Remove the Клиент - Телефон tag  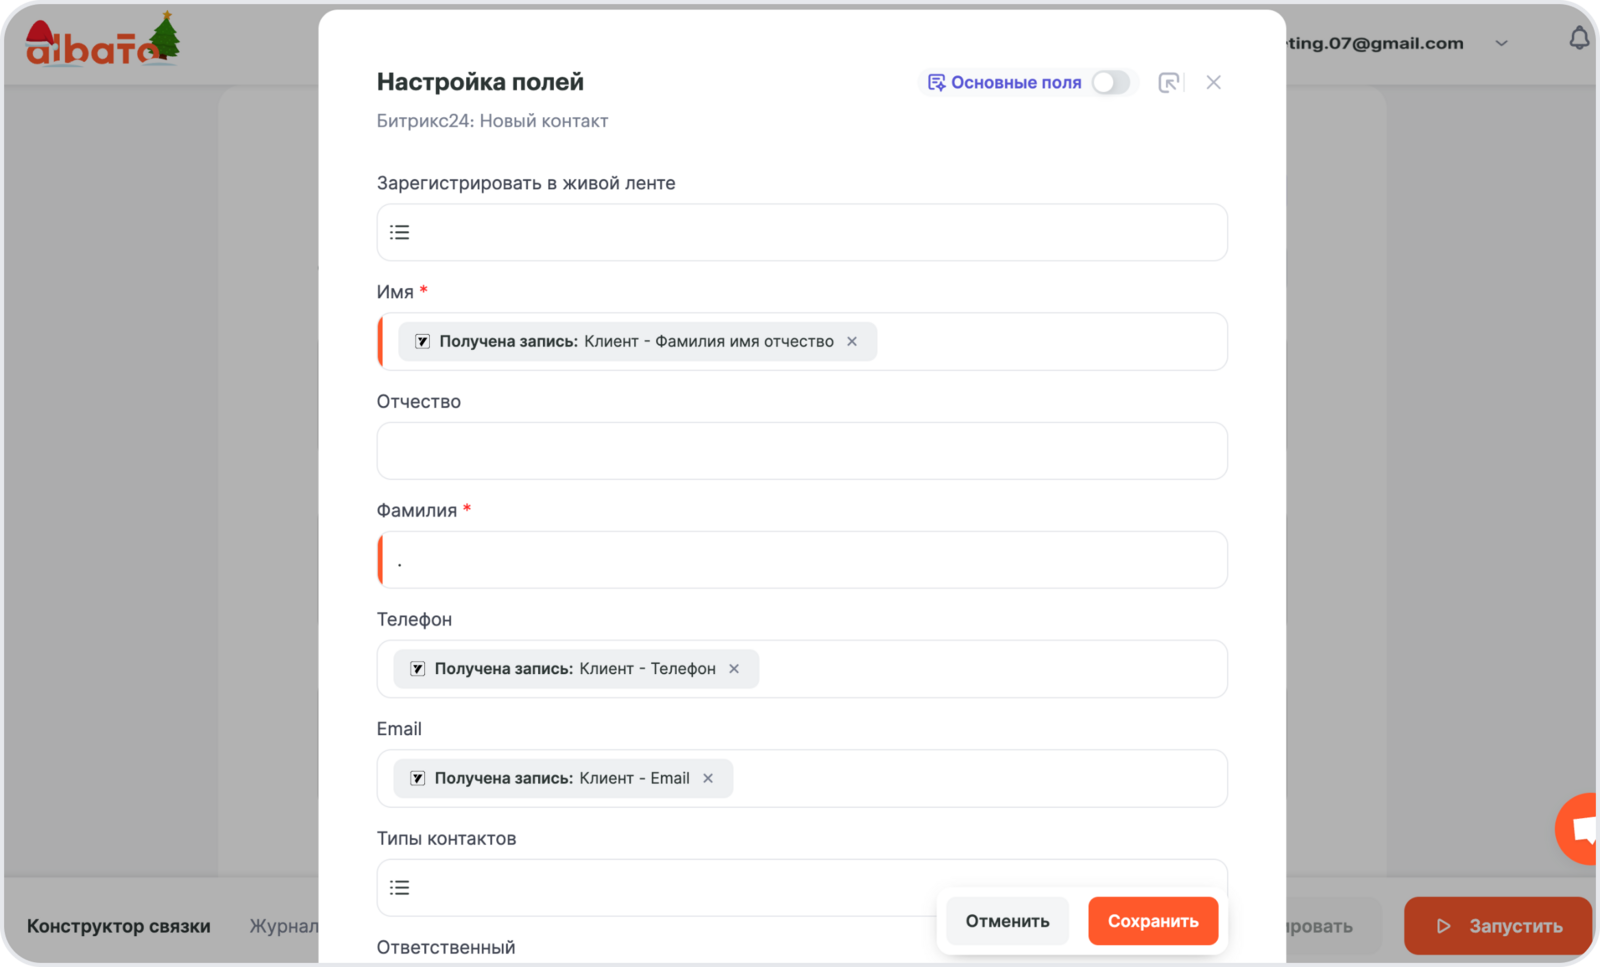pyautogui.click(x=734, y=669)
